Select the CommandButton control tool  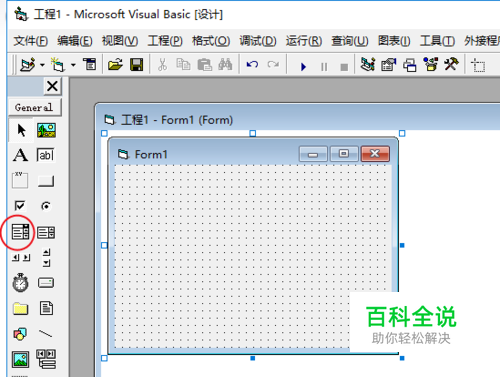46,181
